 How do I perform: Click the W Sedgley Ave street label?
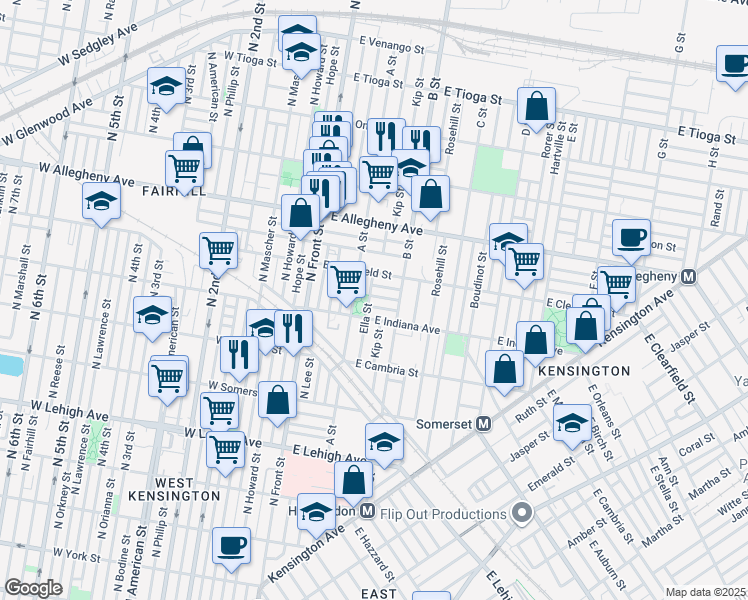97,45
